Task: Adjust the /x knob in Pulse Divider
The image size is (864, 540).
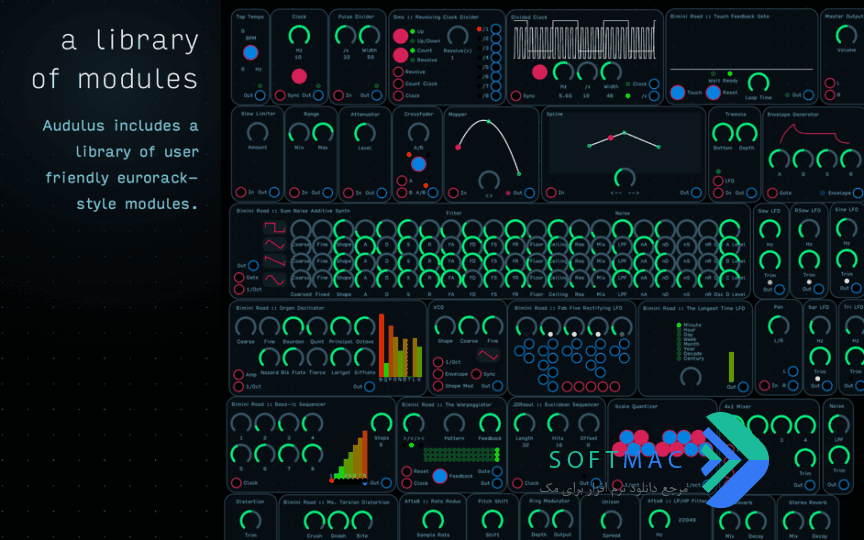Action: (x=345, y=36)
